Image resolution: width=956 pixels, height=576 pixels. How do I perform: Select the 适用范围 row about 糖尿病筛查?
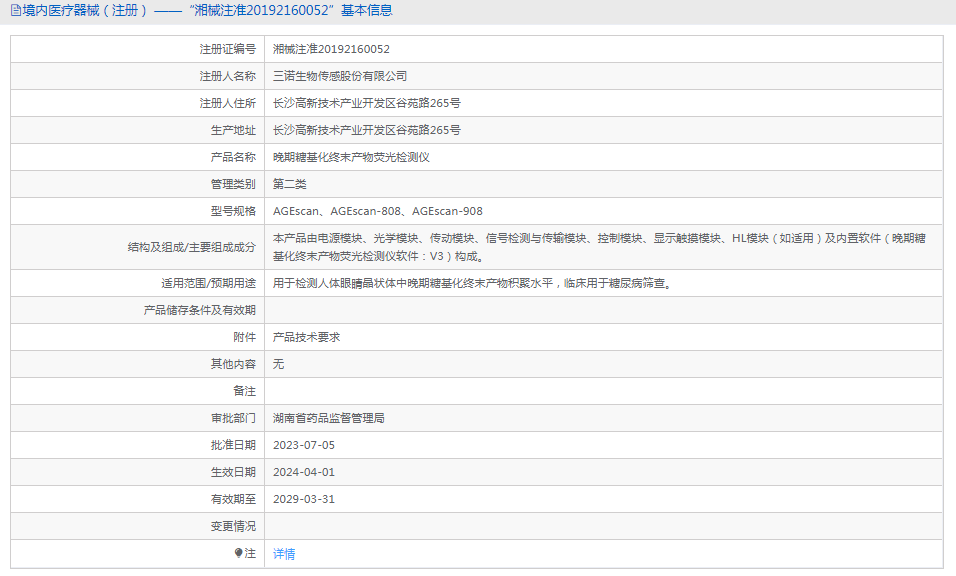tap(480, 283)
